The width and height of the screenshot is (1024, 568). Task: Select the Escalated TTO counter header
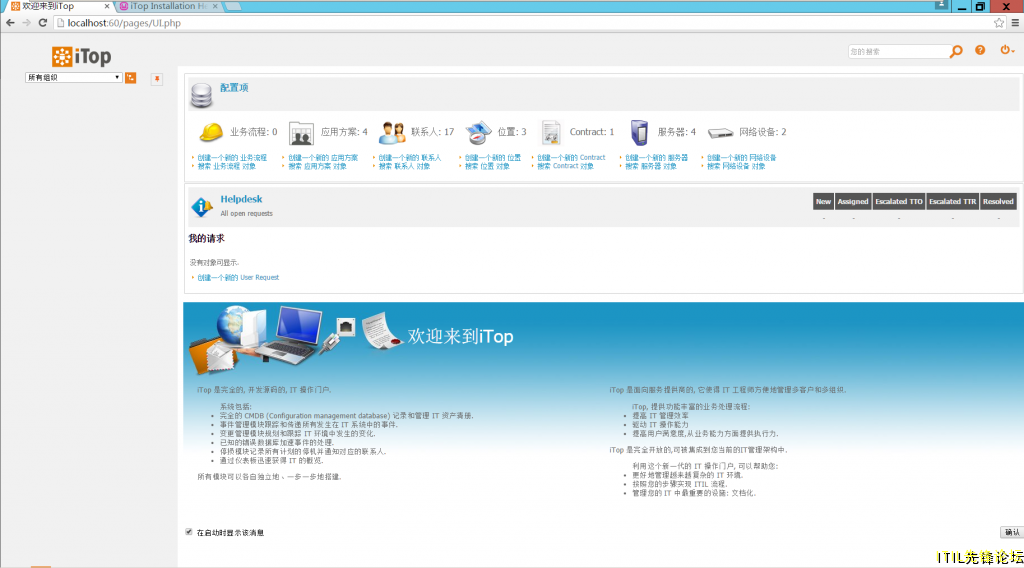point(899,201)
